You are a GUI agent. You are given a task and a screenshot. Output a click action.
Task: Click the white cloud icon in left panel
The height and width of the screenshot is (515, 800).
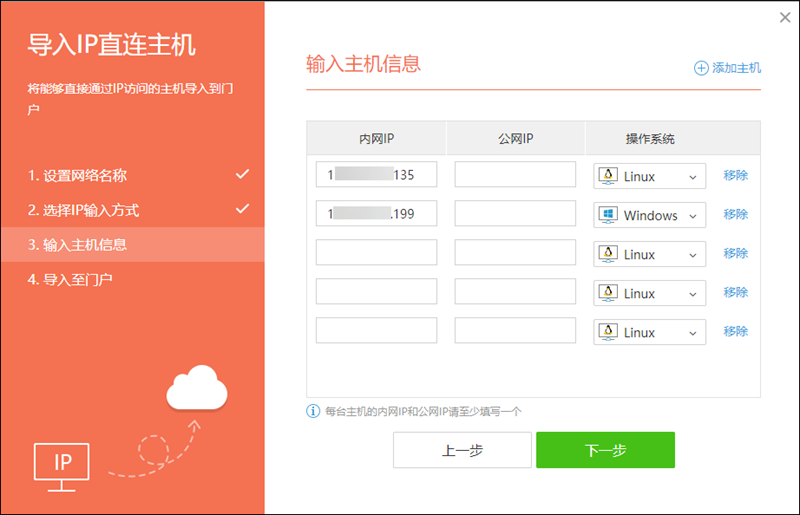[x=197, y=389]
